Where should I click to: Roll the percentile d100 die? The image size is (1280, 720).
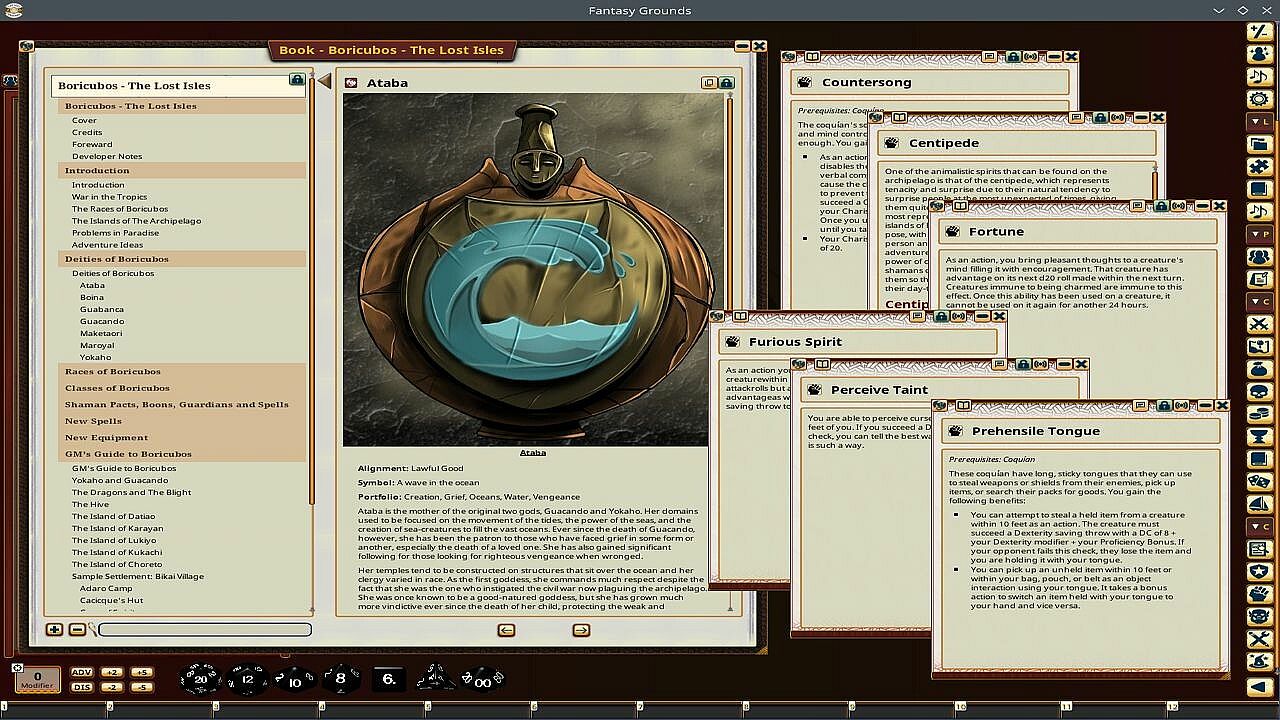pyautogui.click(x=482, y=680)
